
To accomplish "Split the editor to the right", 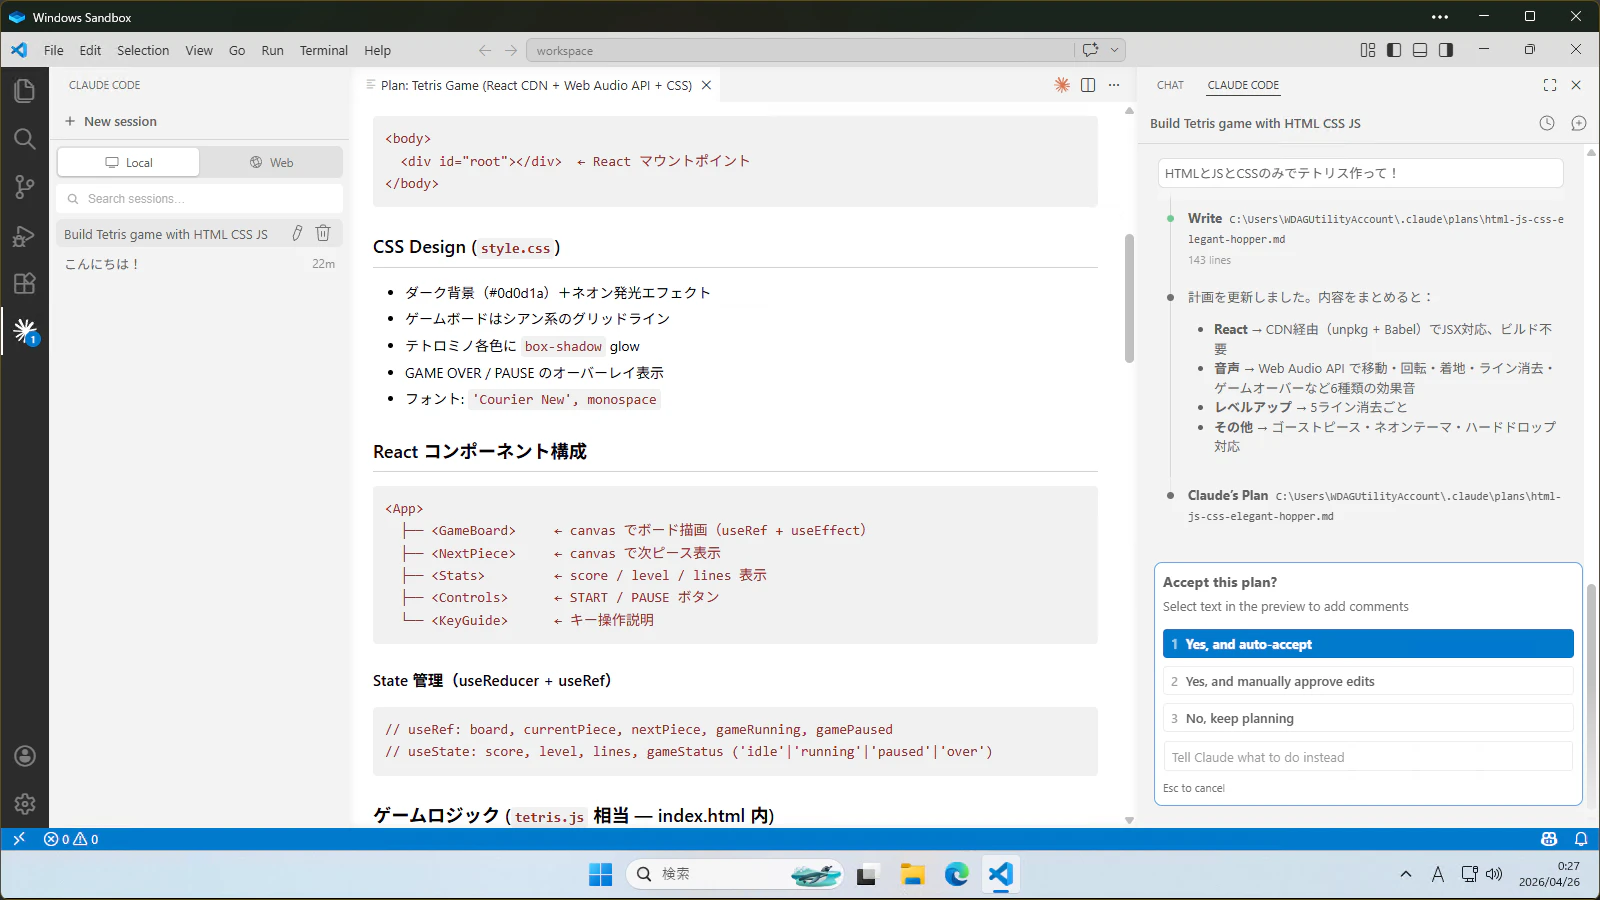I will point(1088,85).
